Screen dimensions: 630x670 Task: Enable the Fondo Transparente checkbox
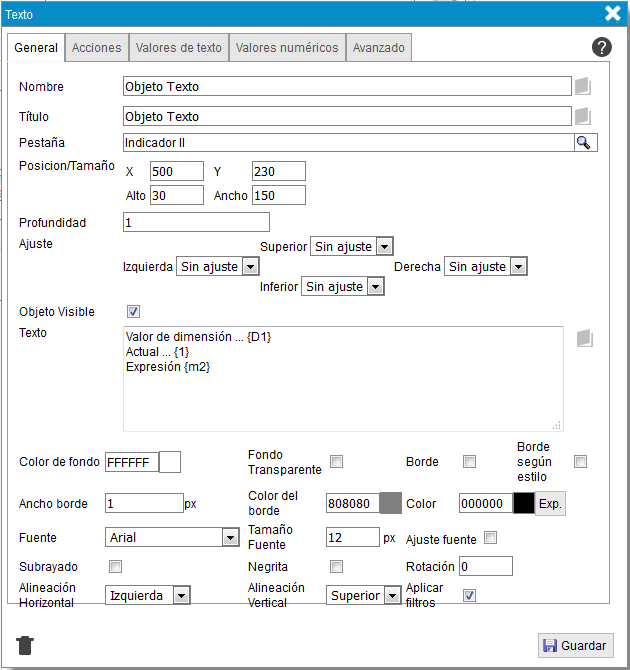pyautogui.click(x=337, y=461)
